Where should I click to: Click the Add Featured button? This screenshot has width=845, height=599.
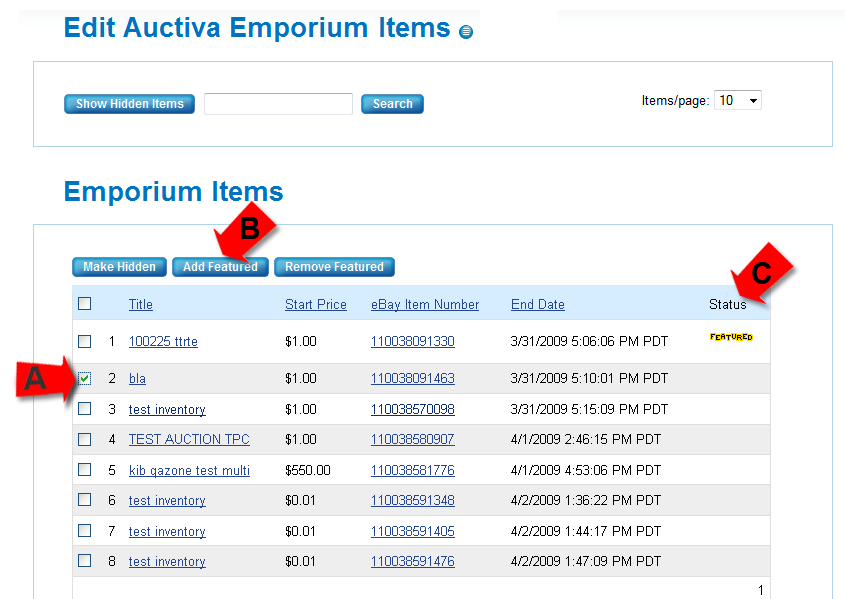click(220, 267)
